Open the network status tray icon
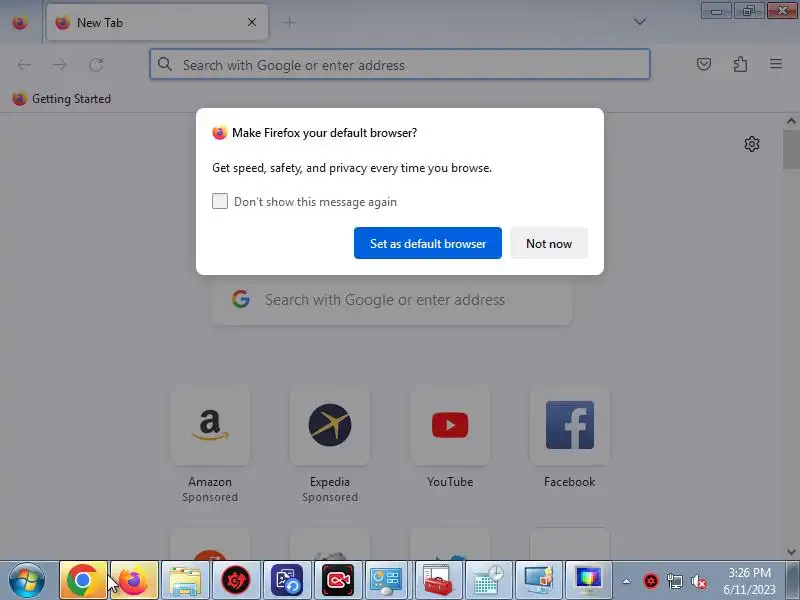The height and width of the screenshot is (600, 800). (674, 581)
